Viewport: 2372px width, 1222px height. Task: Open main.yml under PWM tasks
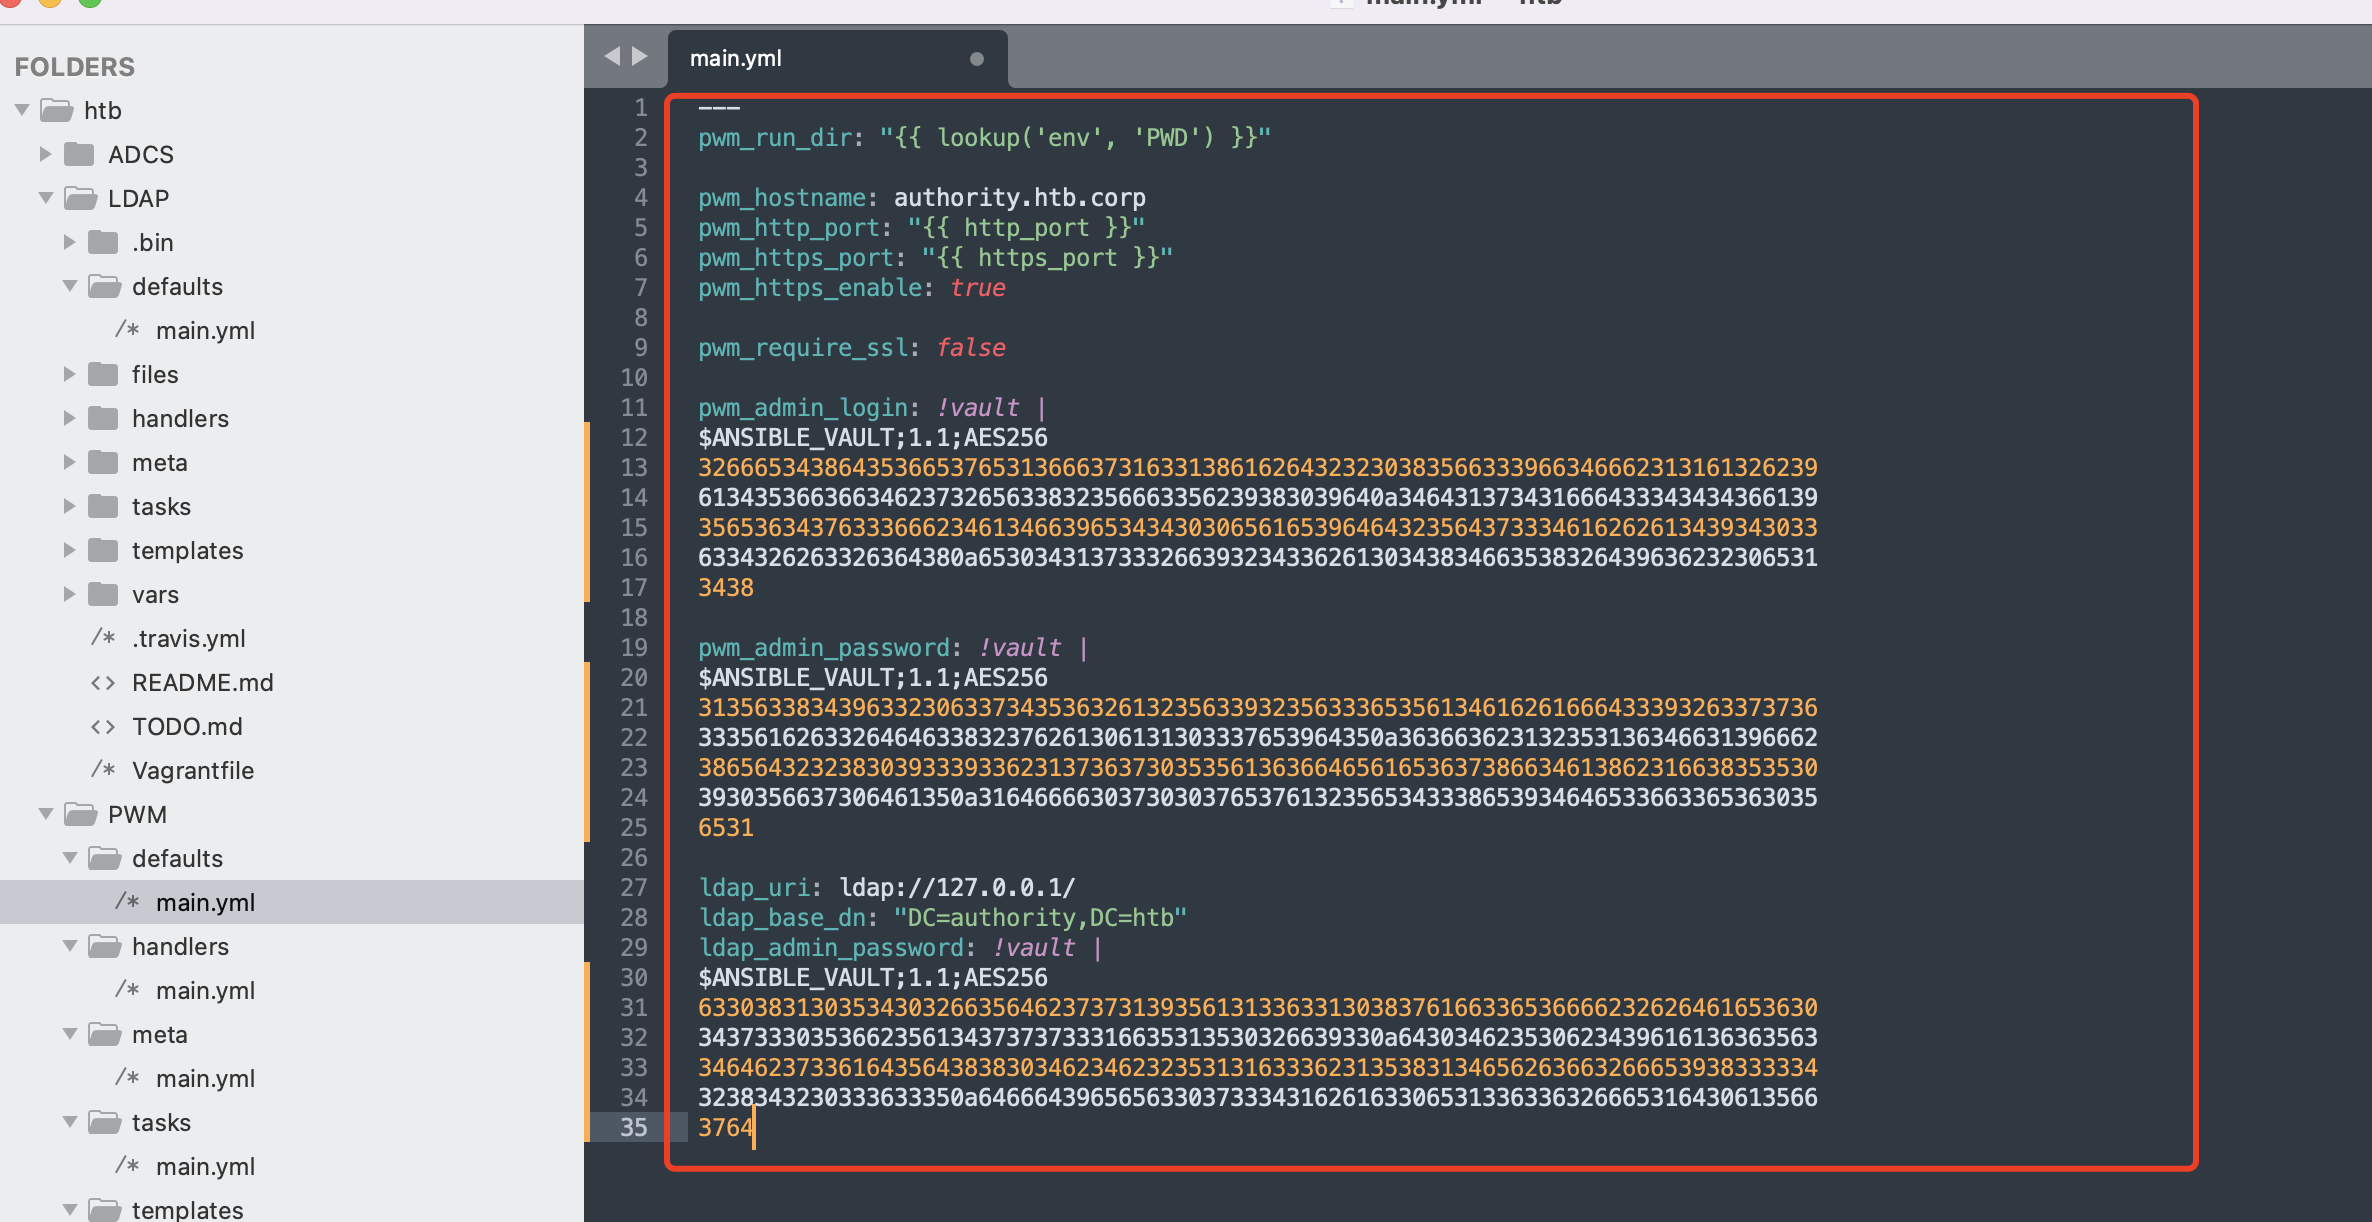coord(205,1166)
